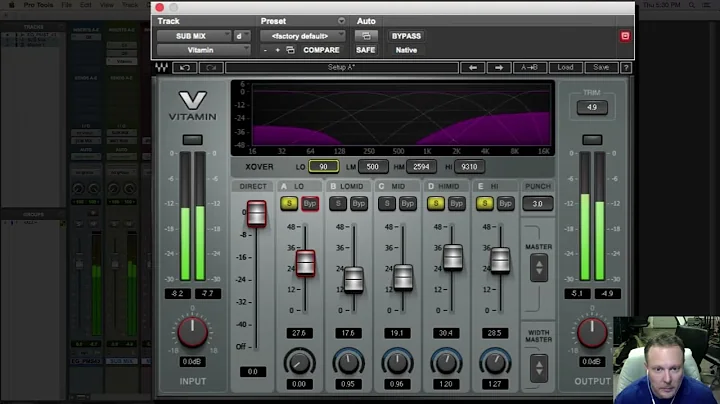Open Spotlight search in macOS menu bar
This screenshot has height=404, width=720.
[x=691, y=5]
